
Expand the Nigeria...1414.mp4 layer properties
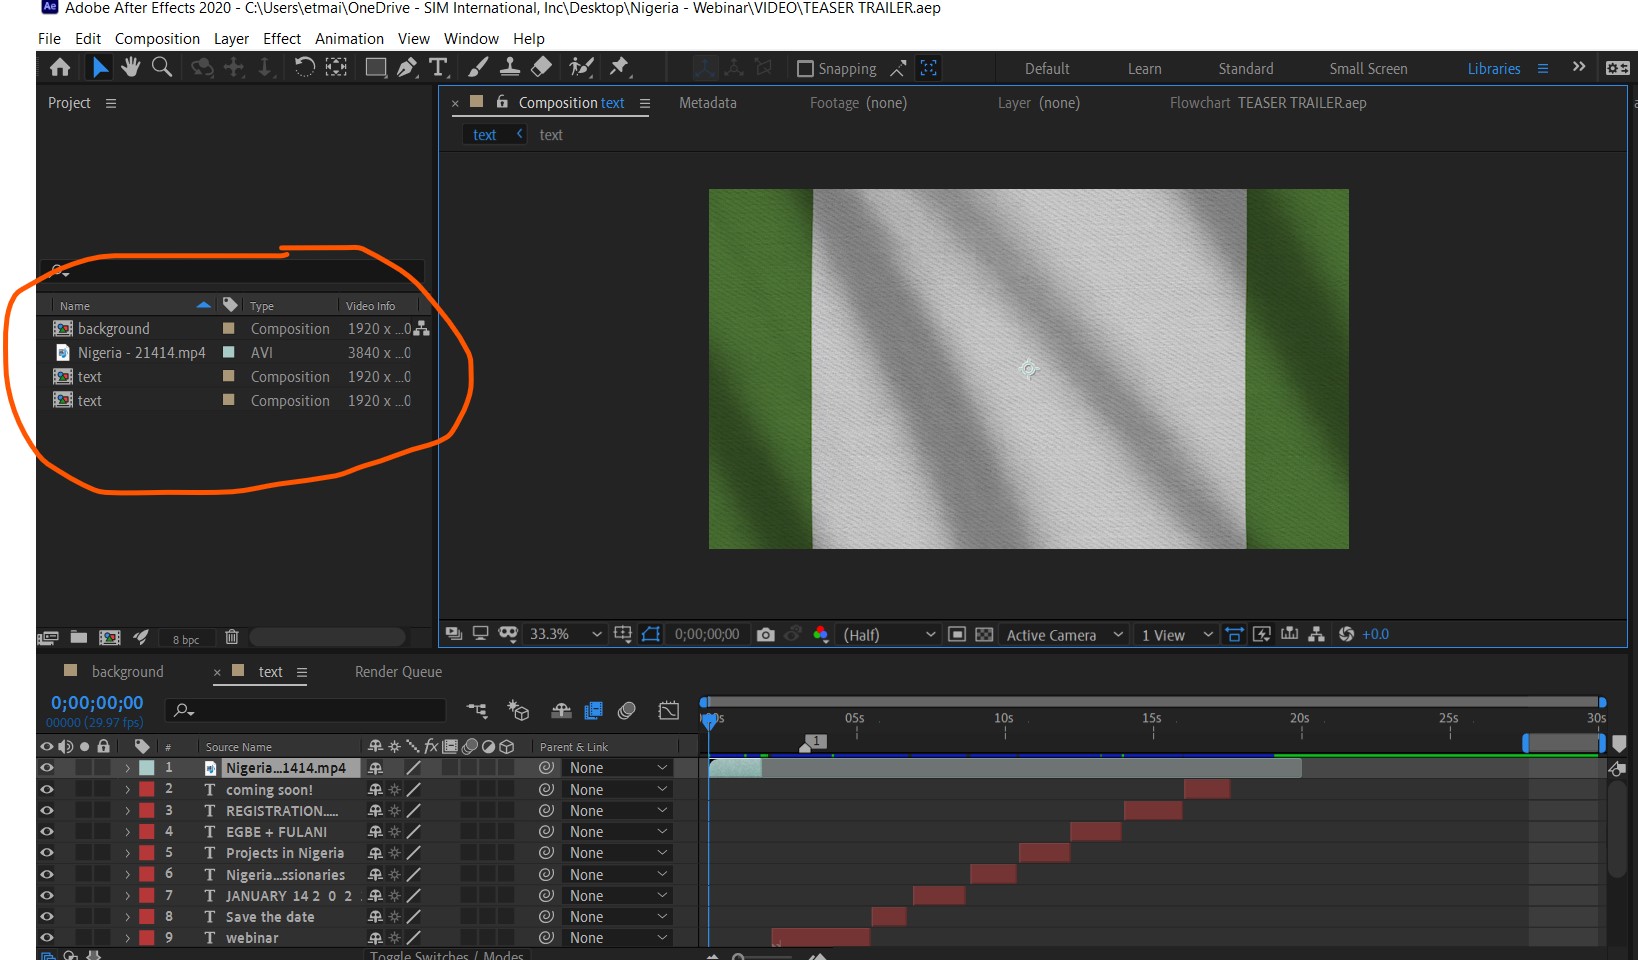point(127,768)
